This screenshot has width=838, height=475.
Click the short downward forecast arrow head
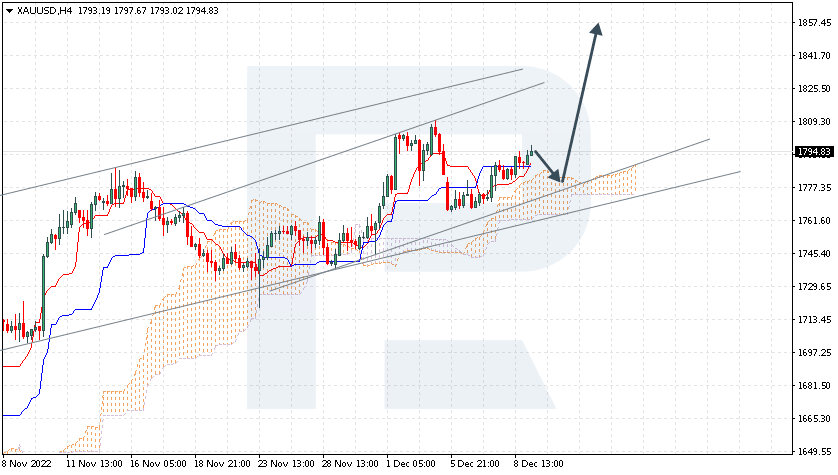click(x=556, y=175)
